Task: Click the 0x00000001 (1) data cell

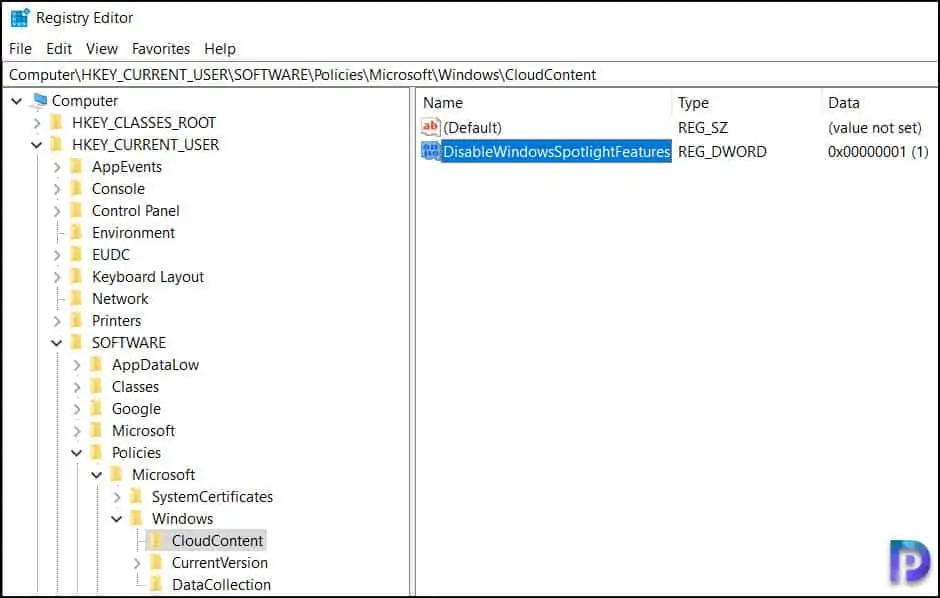Action: pos(878,152)
